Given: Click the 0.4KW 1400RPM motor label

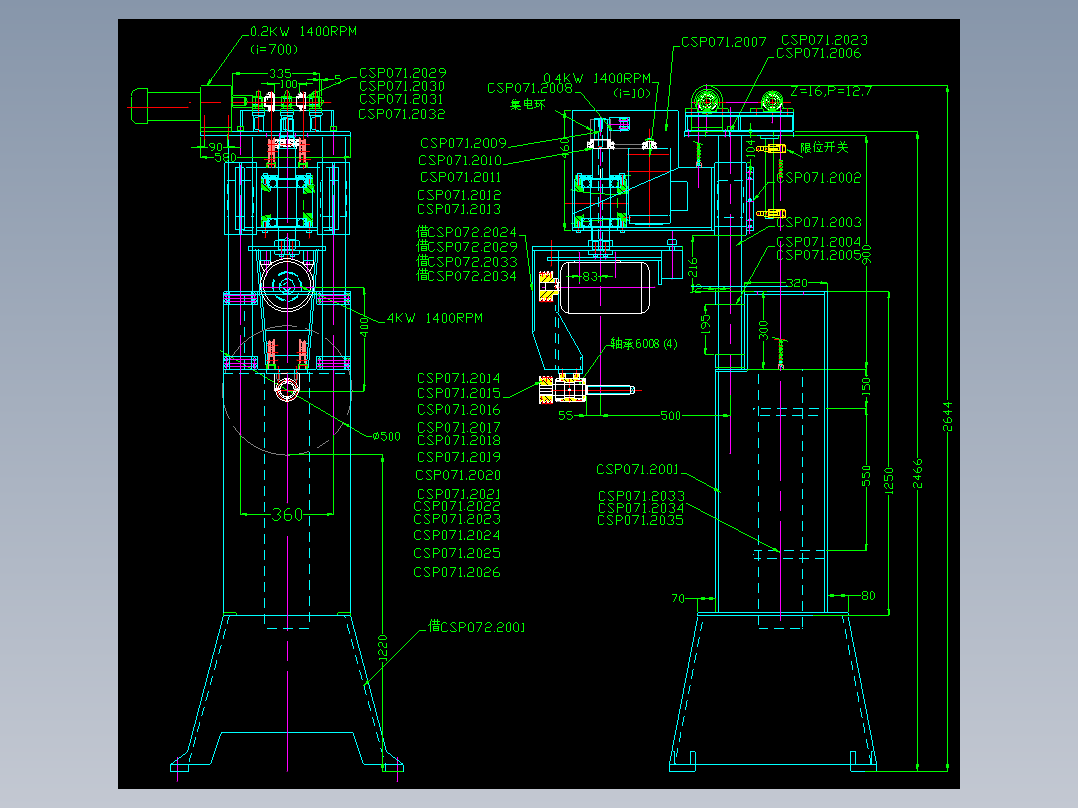Looking at the screenshot, I should (597, 78).
